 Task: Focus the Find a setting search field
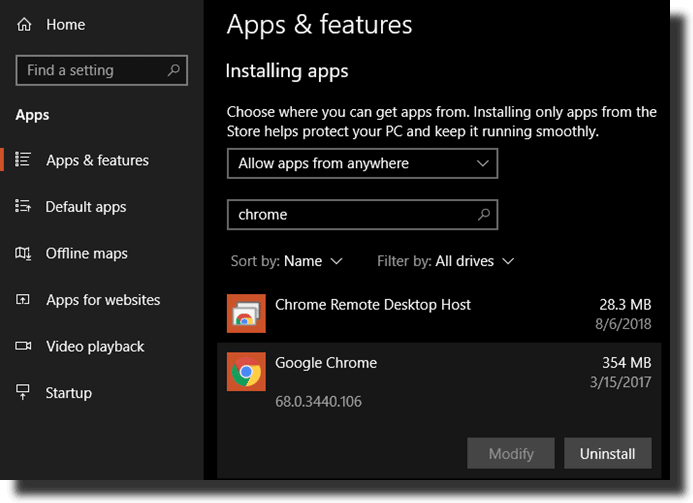(x=102, y=70)
